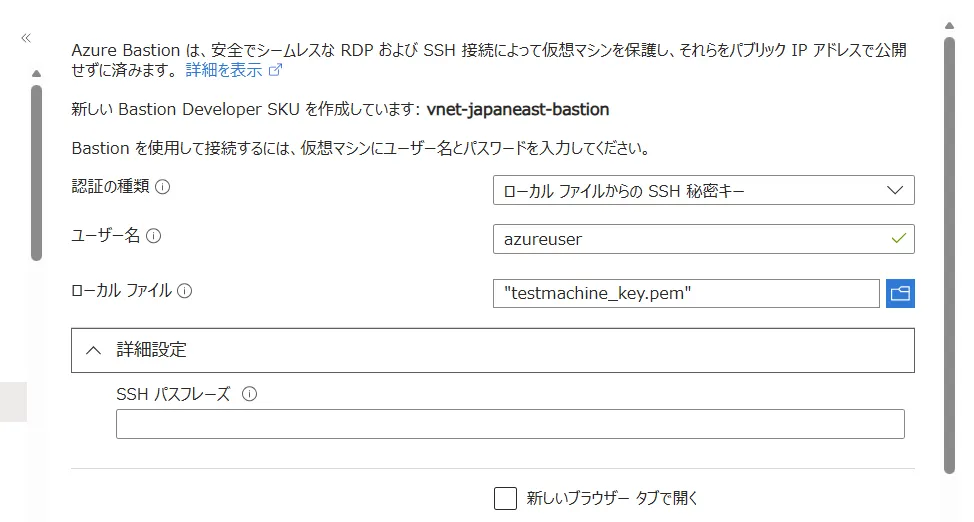
Task: Open the 認証の種類 dropdown
Action: (703, 190)
